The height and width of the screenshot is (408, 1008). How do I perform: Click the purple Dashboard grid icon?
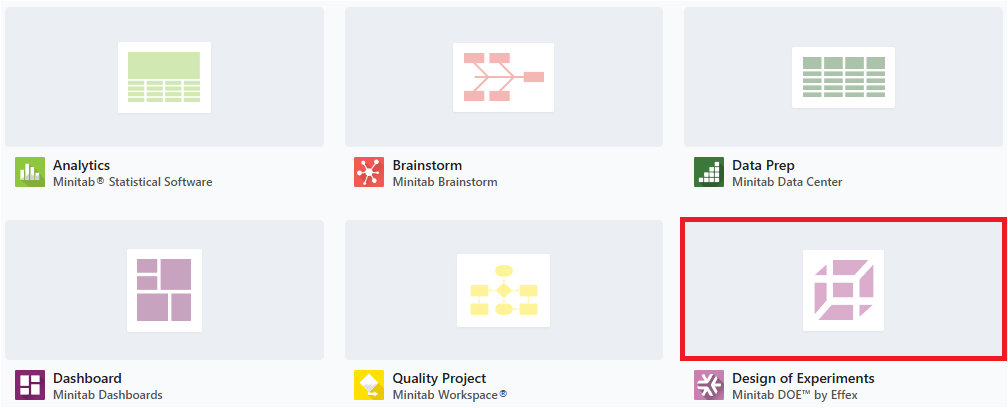(30, 385)
